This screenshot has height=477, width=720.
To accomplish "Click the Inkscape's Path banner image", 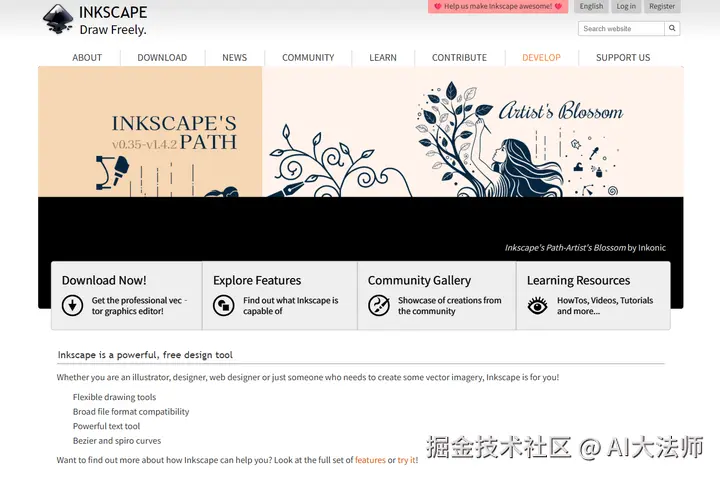I will coord(360,132).
